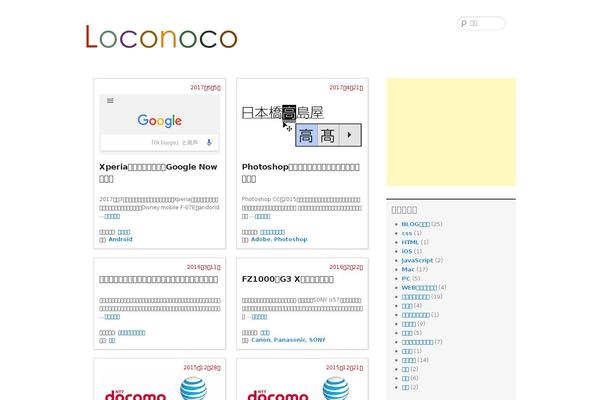Click the SONY tag link
This screenshot has width=600, height=400.
[x=317, y=340]
